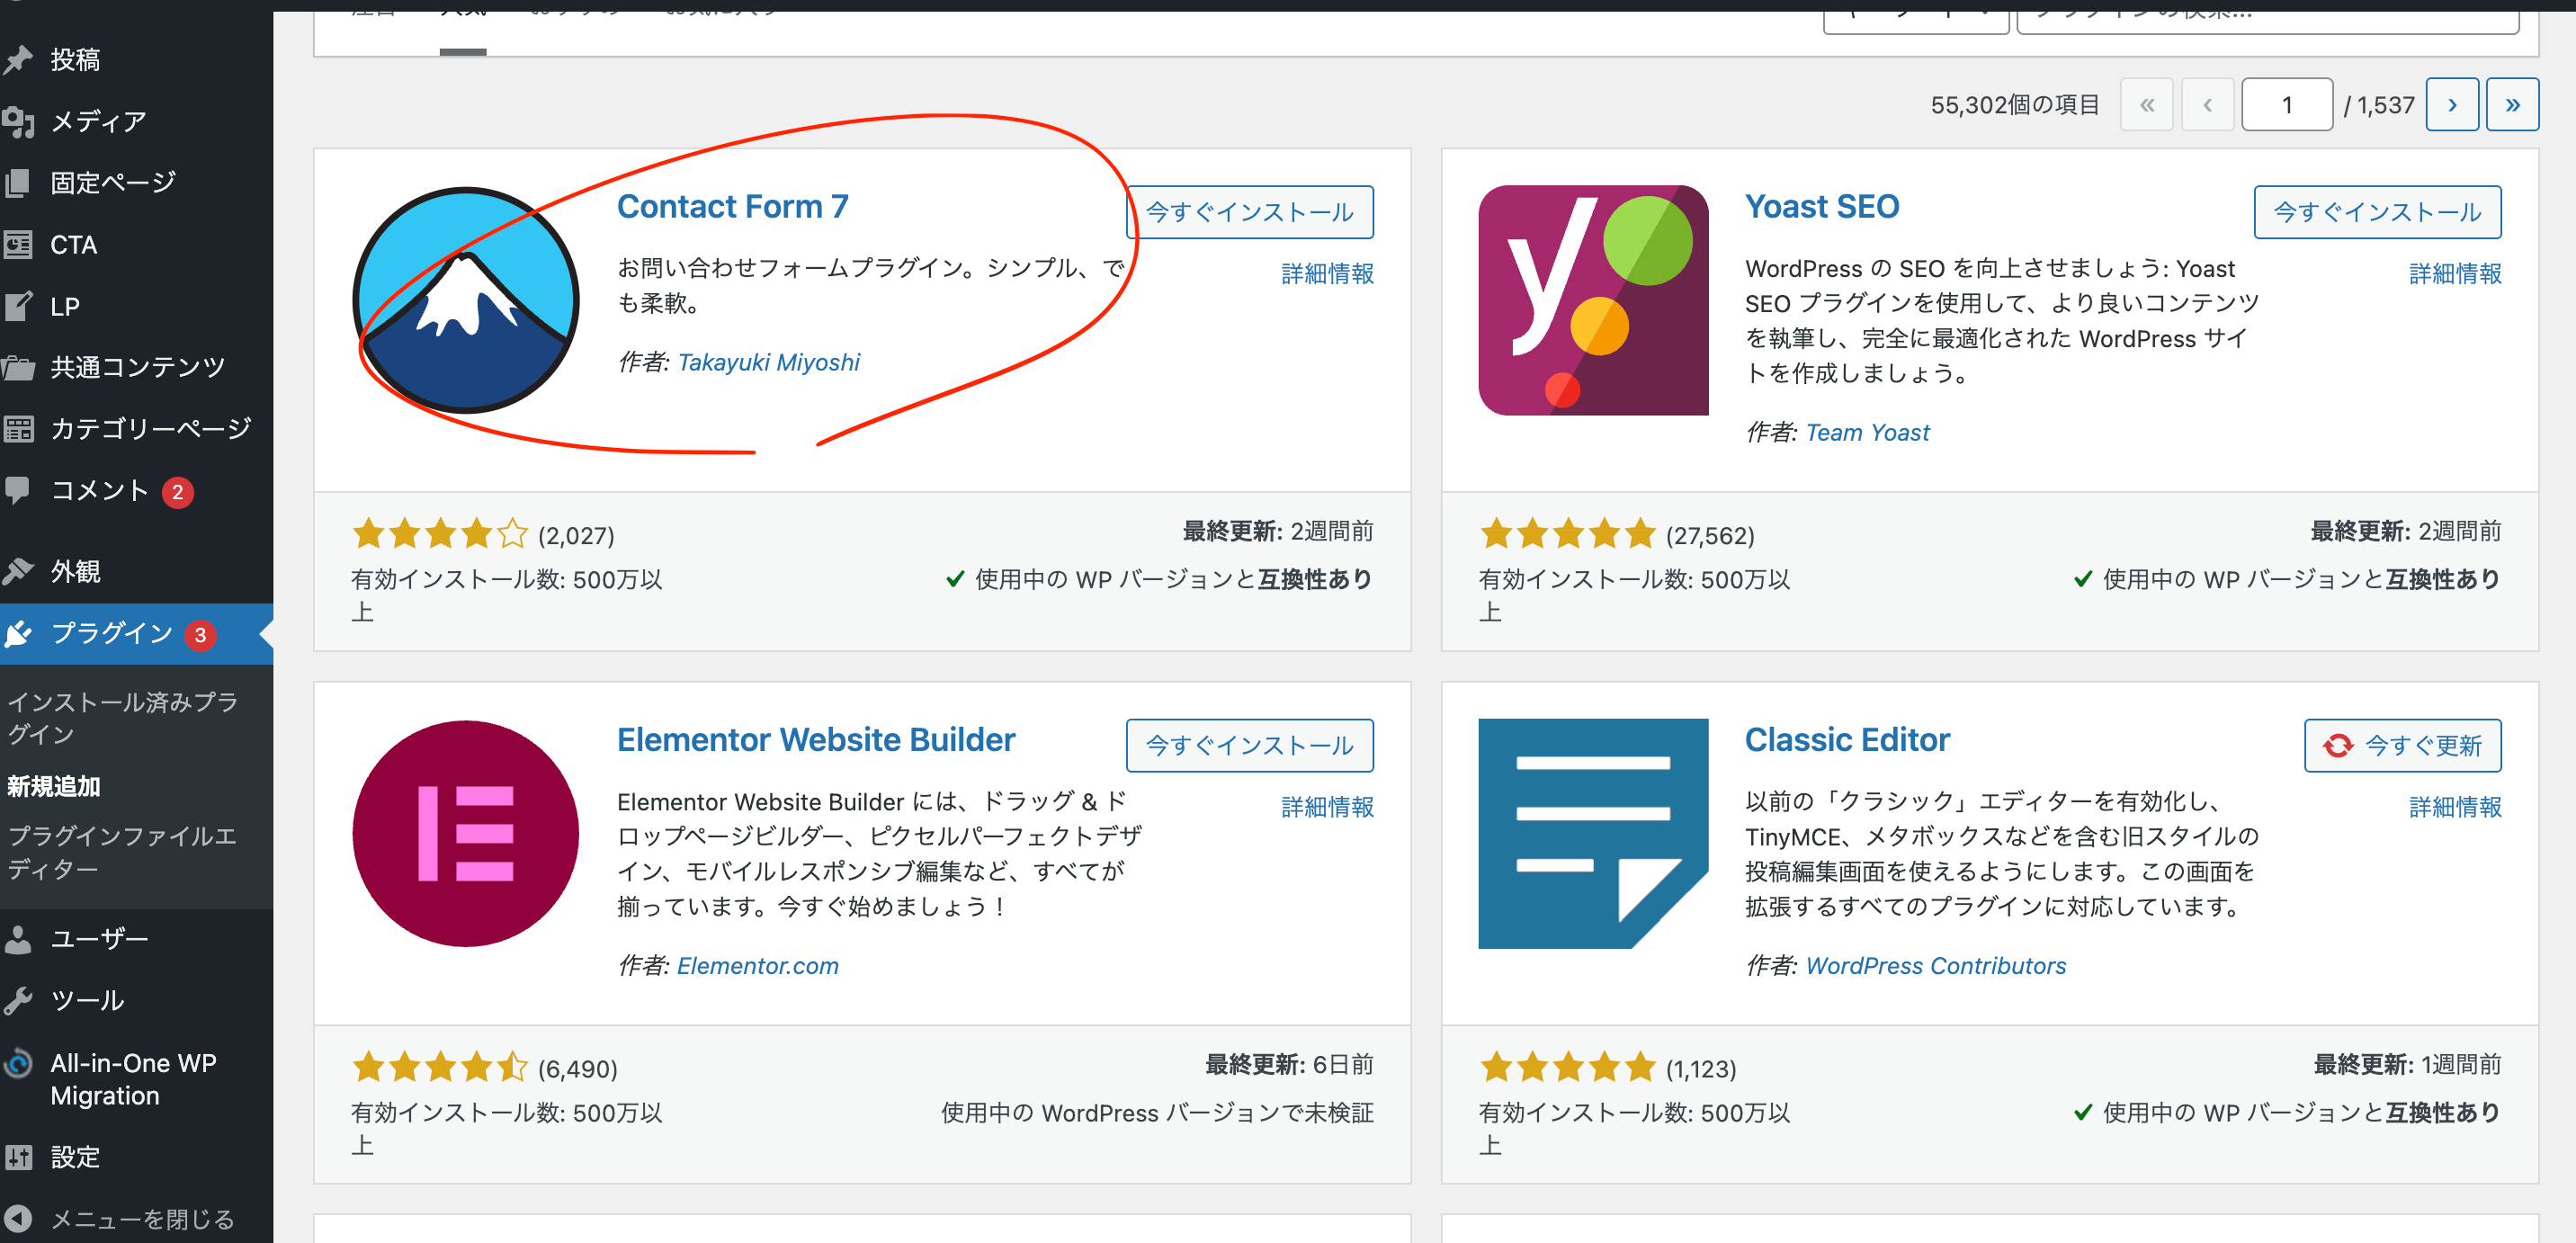Open the 共通コンテンツ menu
Viewport: 2576px width, 1243px height.
[x=136, y=368]
